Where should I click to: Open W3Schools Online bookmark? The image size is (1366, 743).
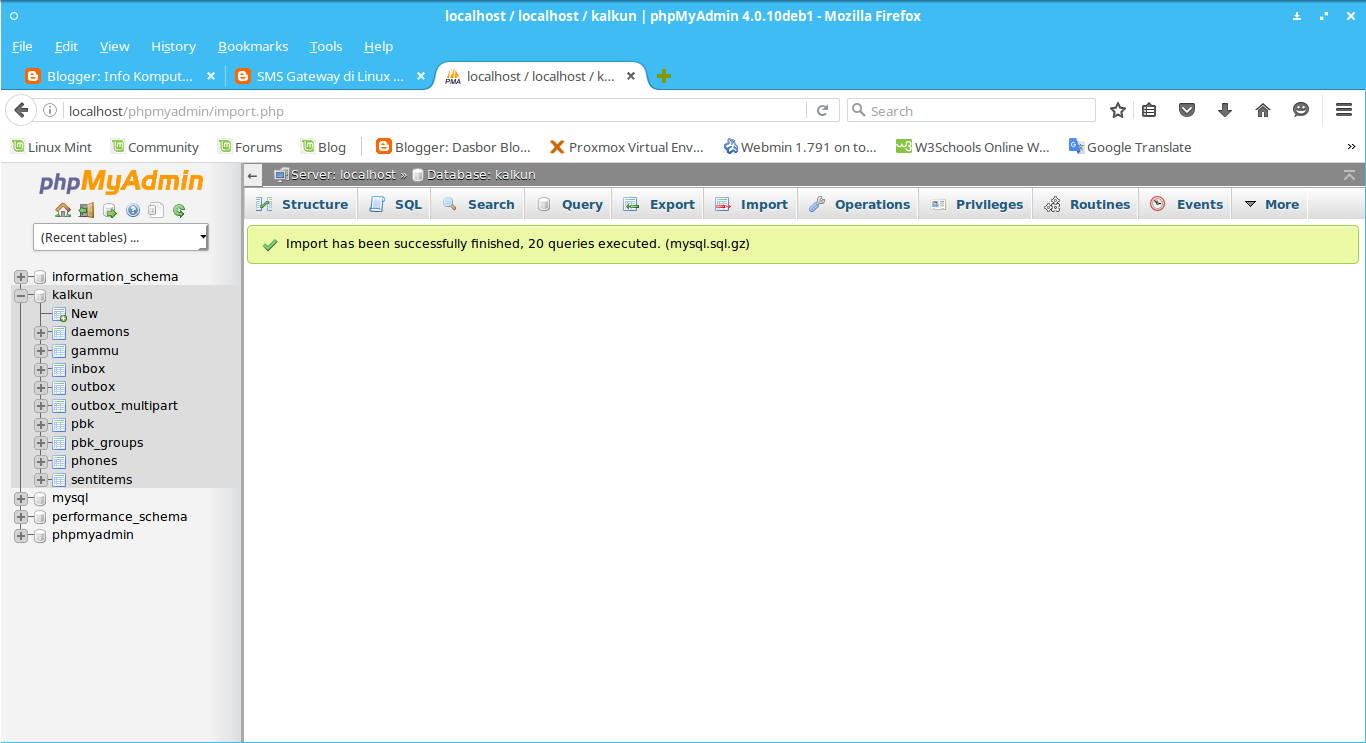(973, 147)
